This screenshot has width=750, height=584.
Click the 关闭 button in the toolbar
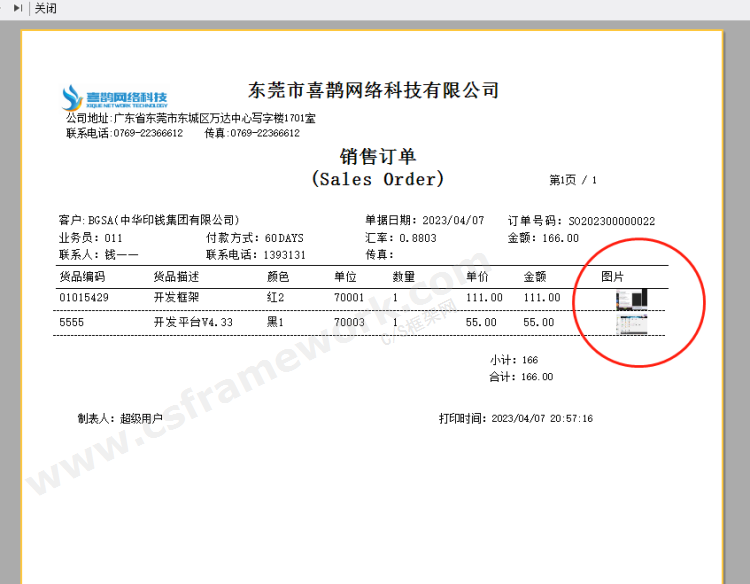(46, 8)
